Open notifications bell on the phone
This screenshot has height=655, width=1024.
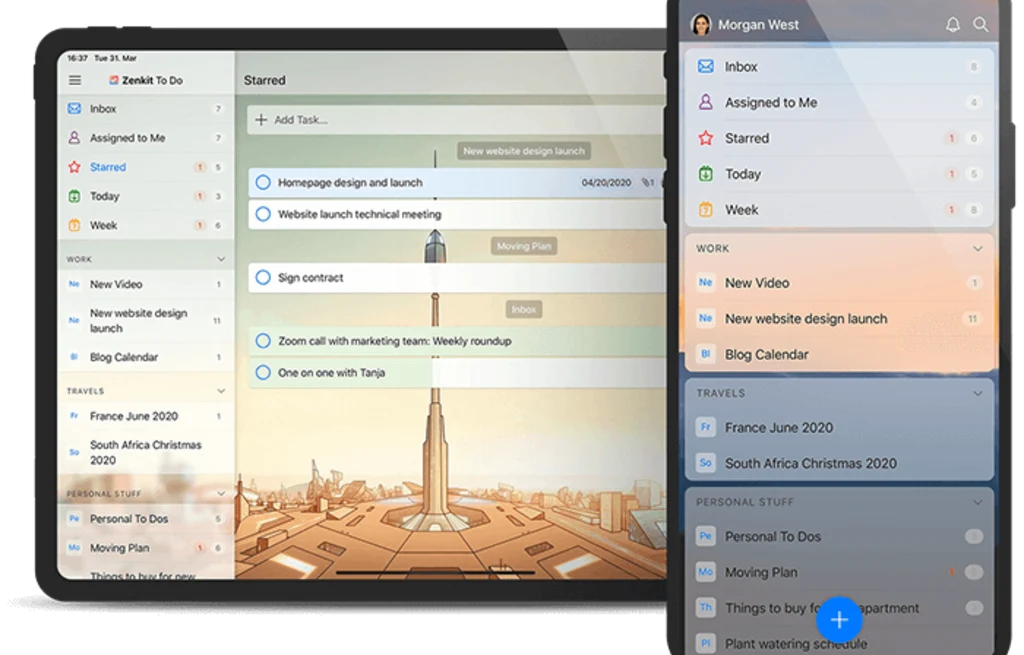pos(953,25)
